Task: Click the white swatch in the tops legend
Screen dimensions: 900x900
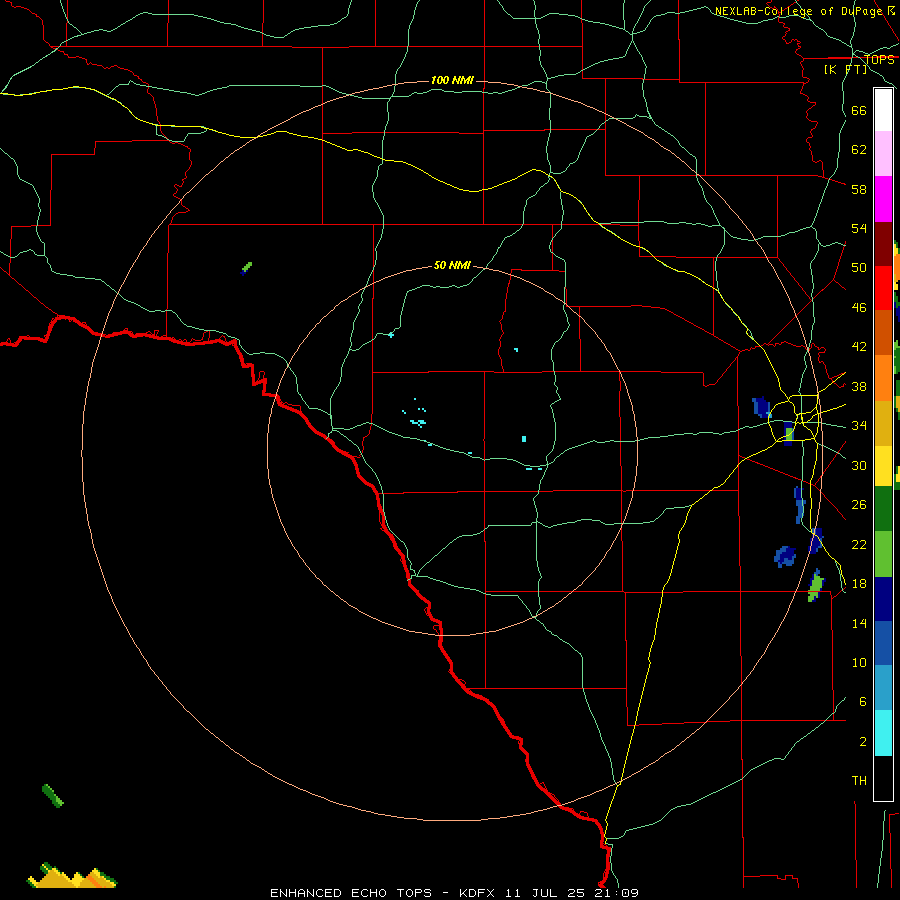Action: (x=883, y=110)
